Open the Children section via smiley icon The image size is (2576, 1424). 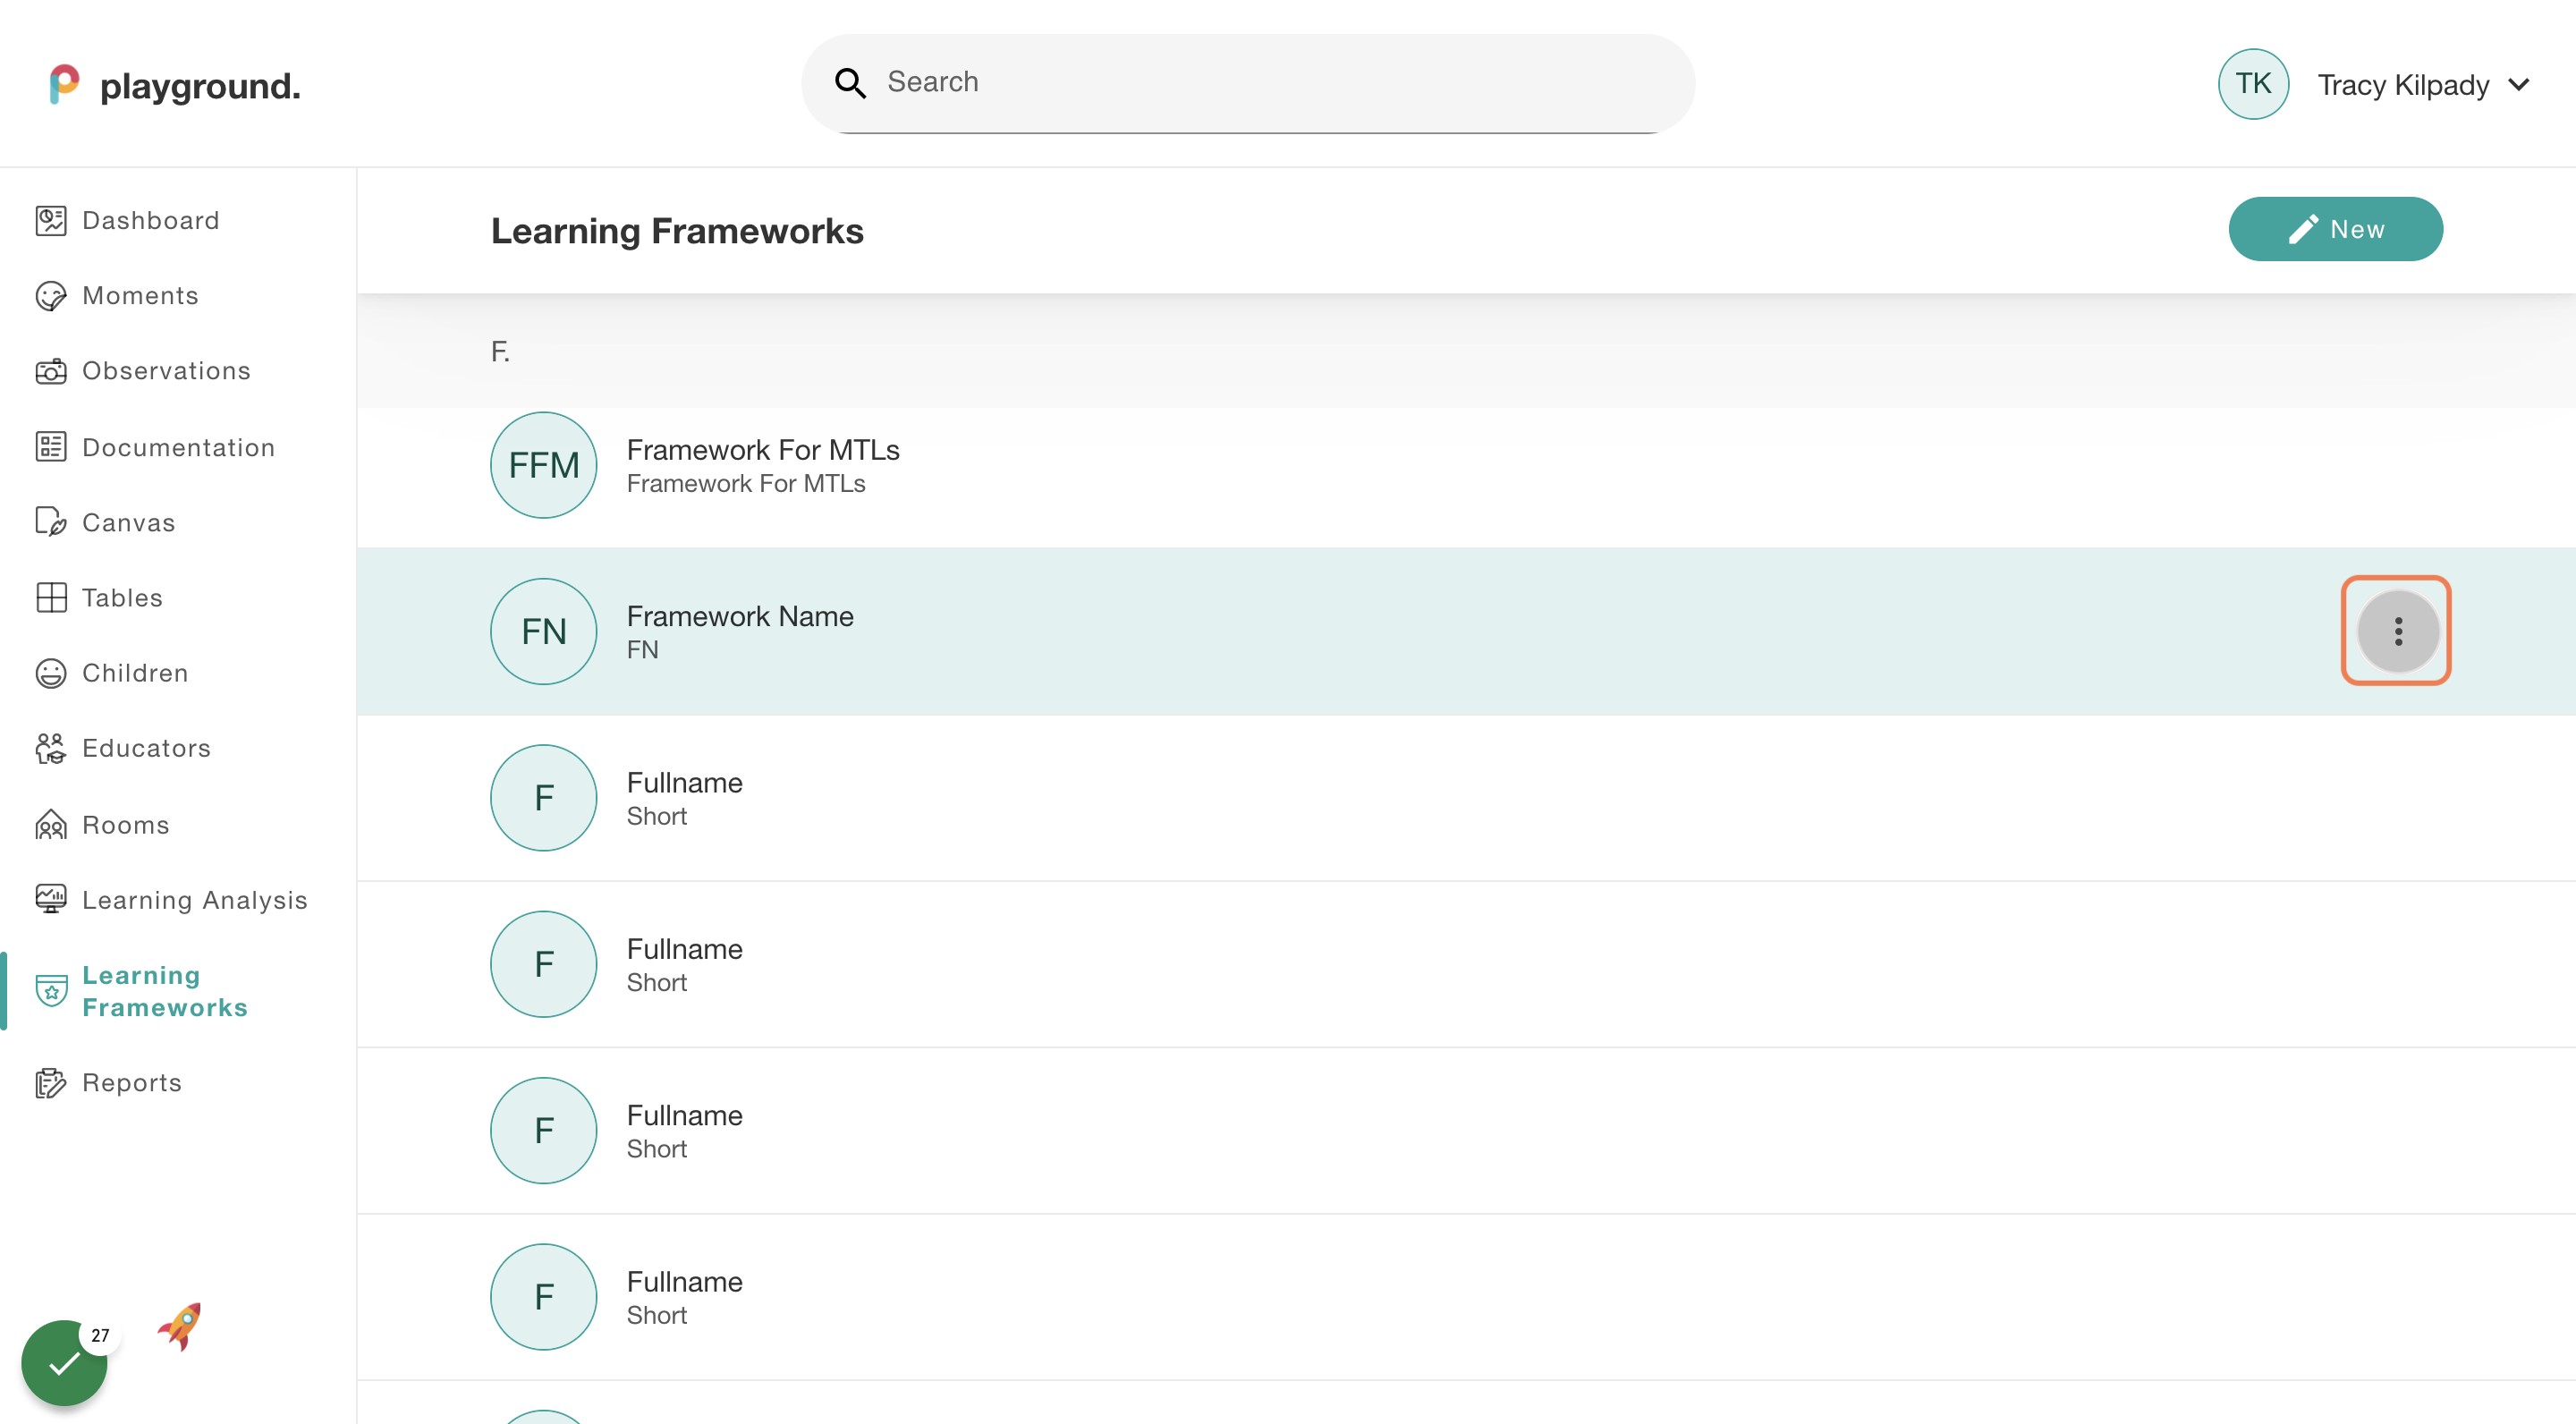click(x=51, y=672)
